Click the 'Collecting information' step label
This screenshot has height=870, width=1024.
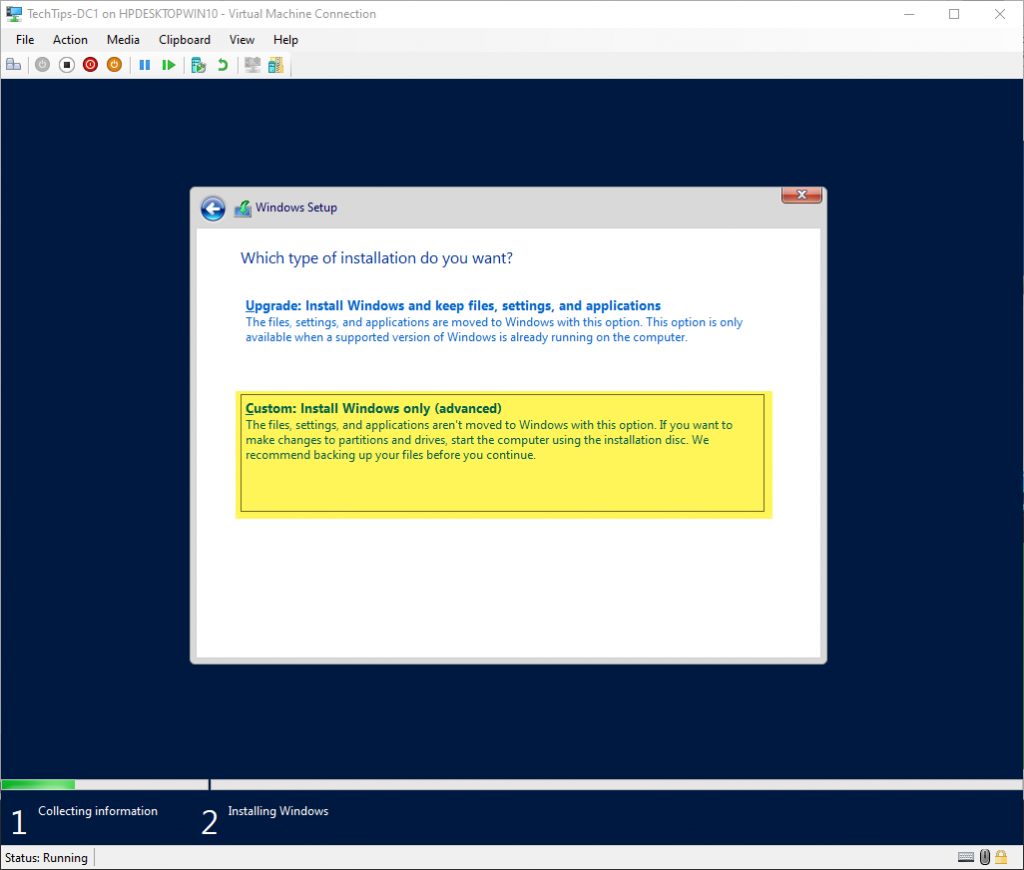tap(98, 811)
